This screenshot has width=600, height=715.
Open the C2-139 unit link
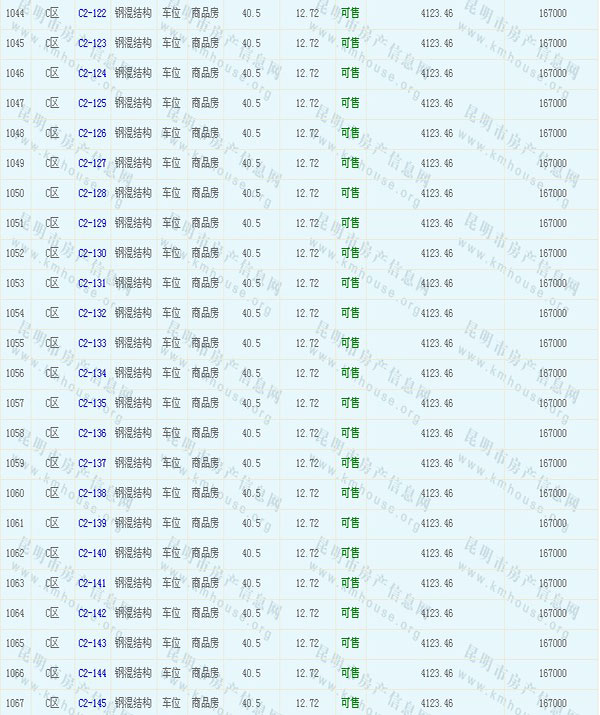click(x=92, y=524)
